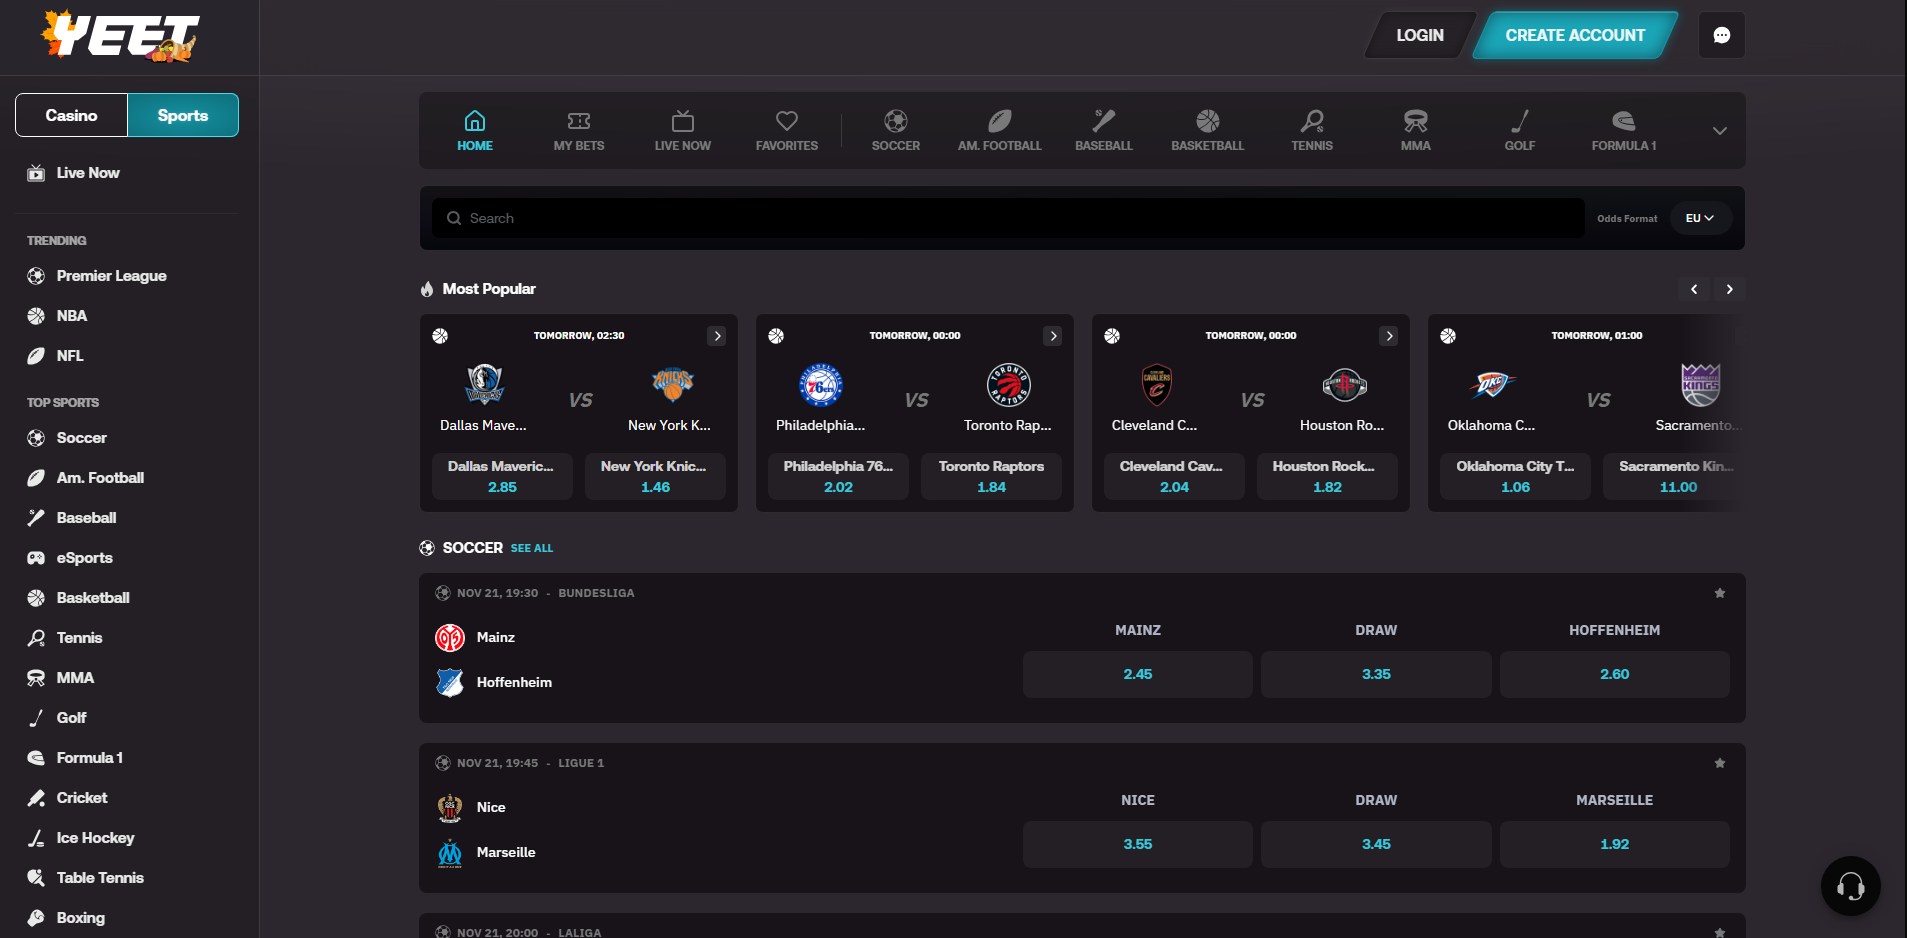Click the Create Account button
This screenshot has height=938, width=1907.
click(x=1574, y=35)
